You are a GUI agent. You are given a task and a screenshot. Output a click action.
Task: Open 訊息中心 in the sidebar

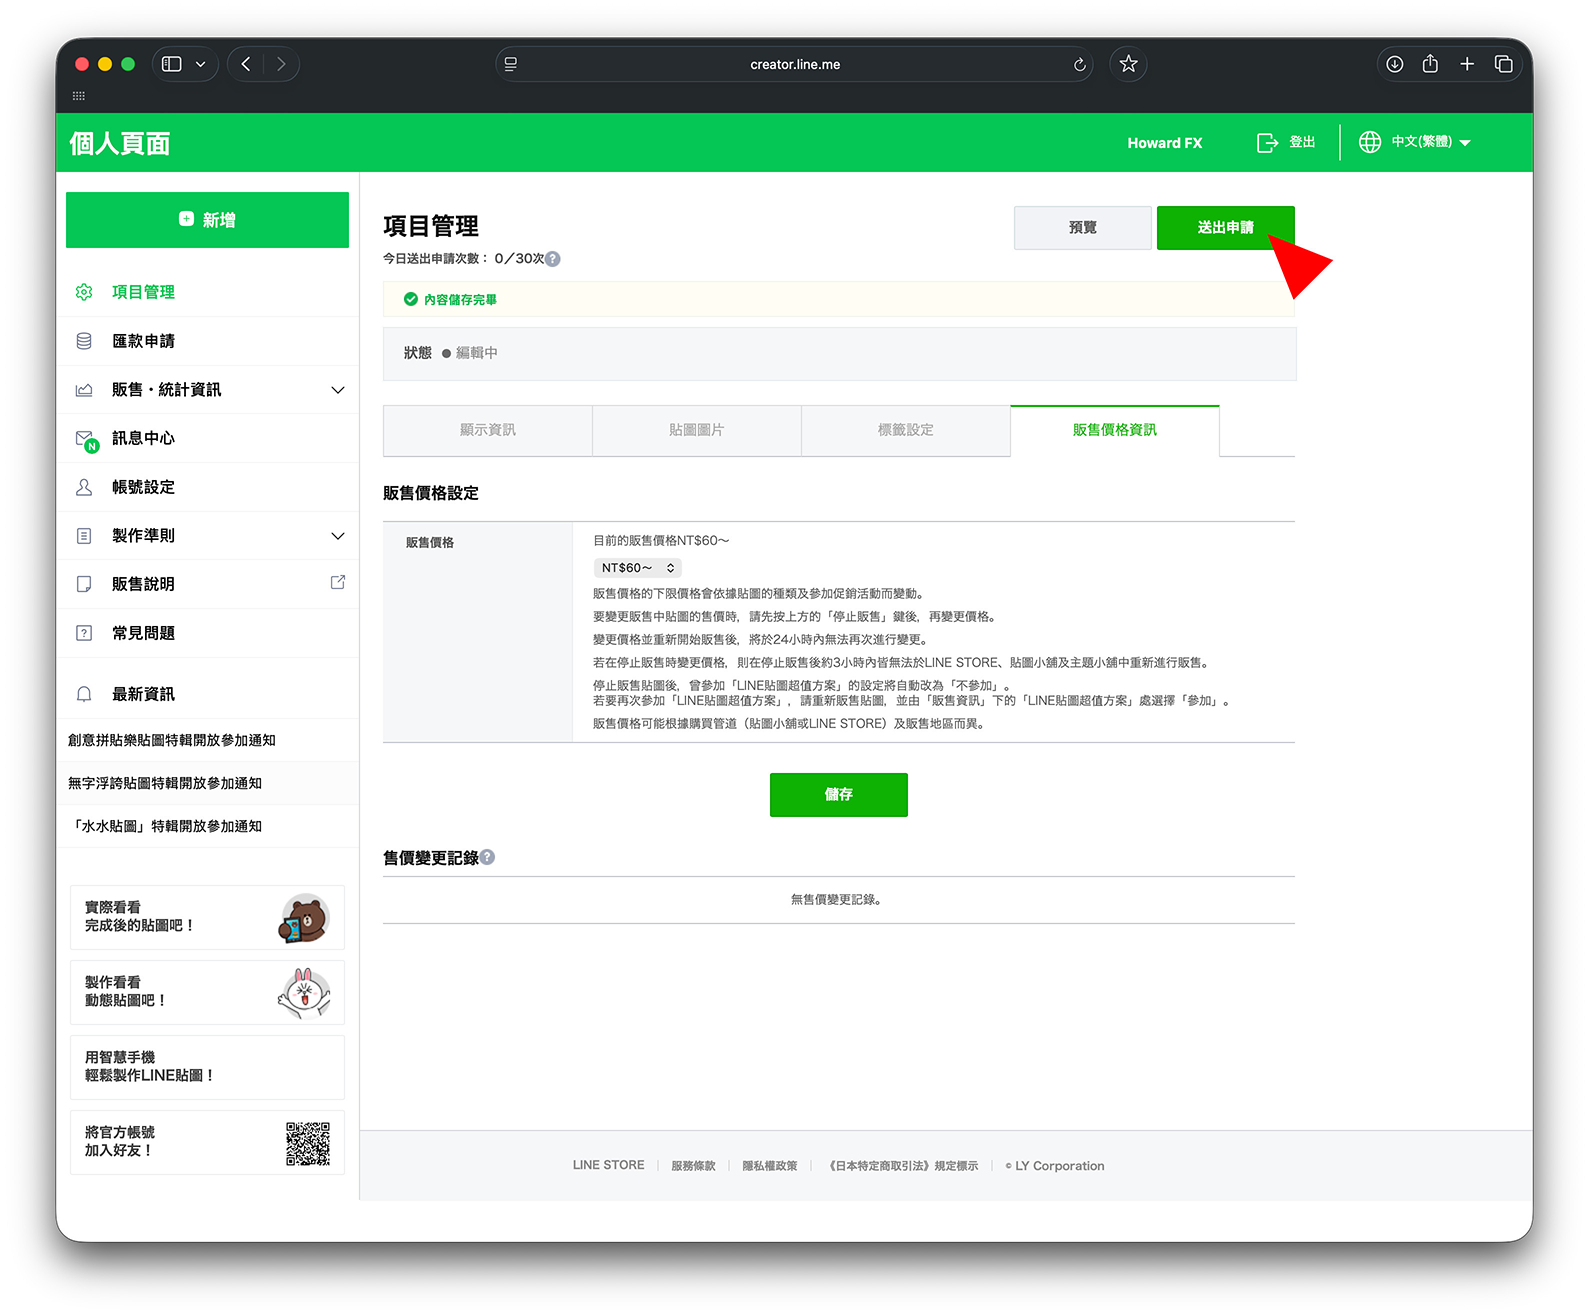[x=143, y=438]
